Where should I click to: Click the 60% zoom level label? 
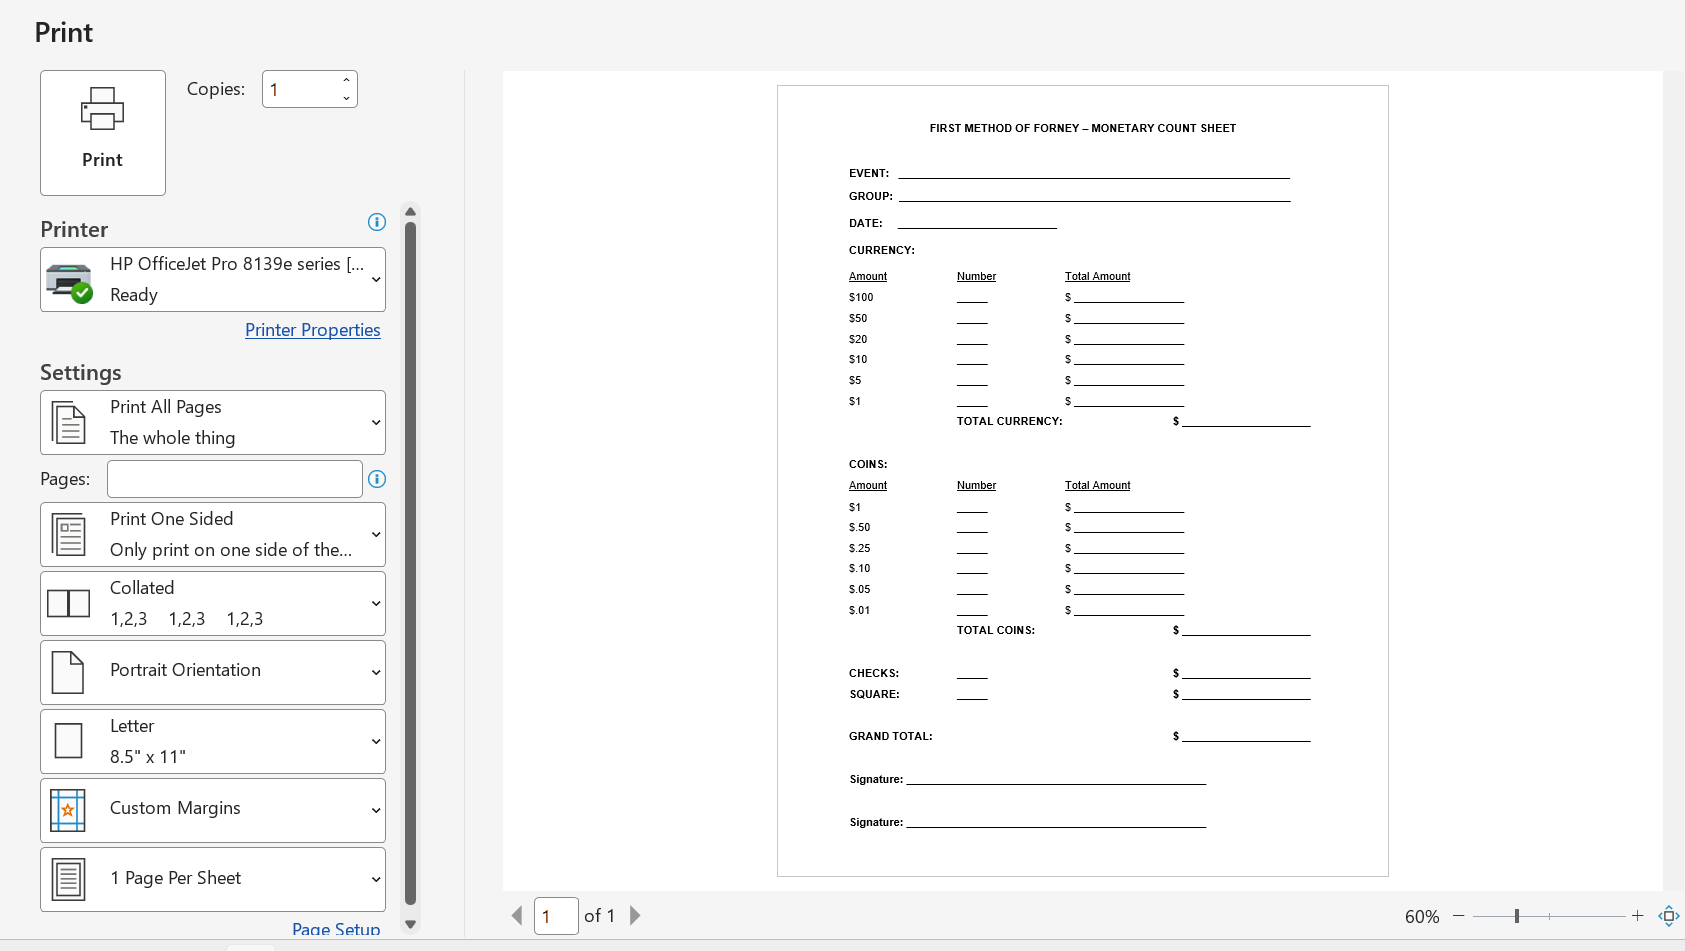pyautogui.click(x=1422, y=917)
